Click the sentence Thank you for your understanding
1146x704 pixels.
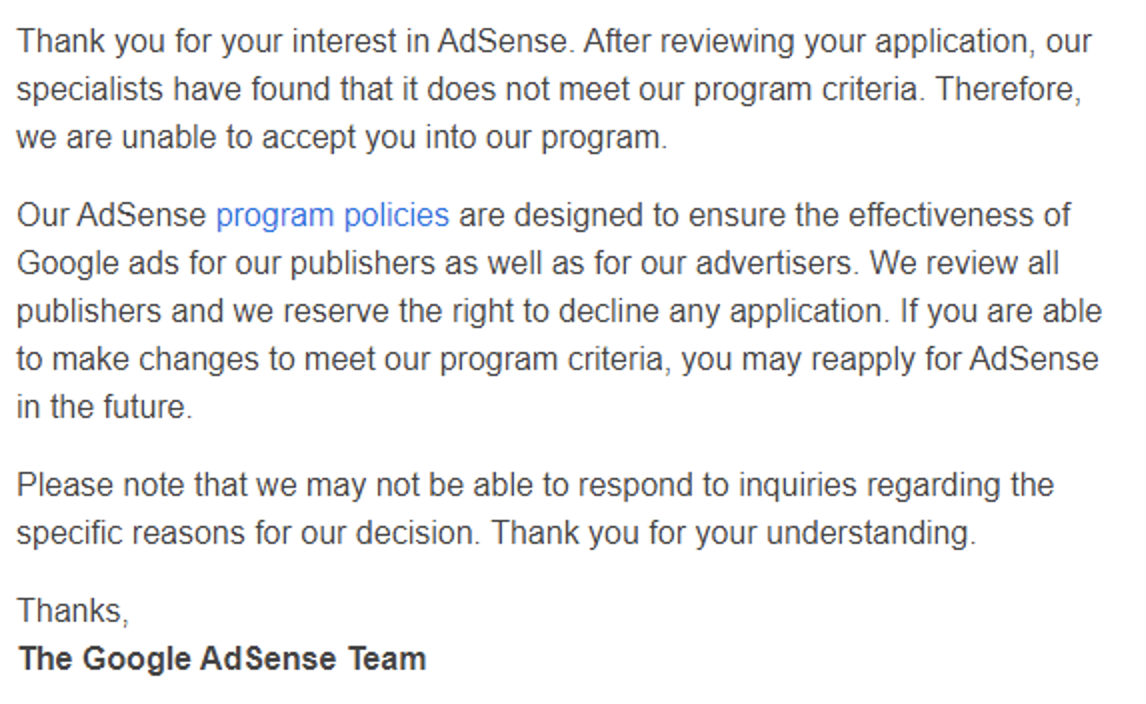point(733,533)
